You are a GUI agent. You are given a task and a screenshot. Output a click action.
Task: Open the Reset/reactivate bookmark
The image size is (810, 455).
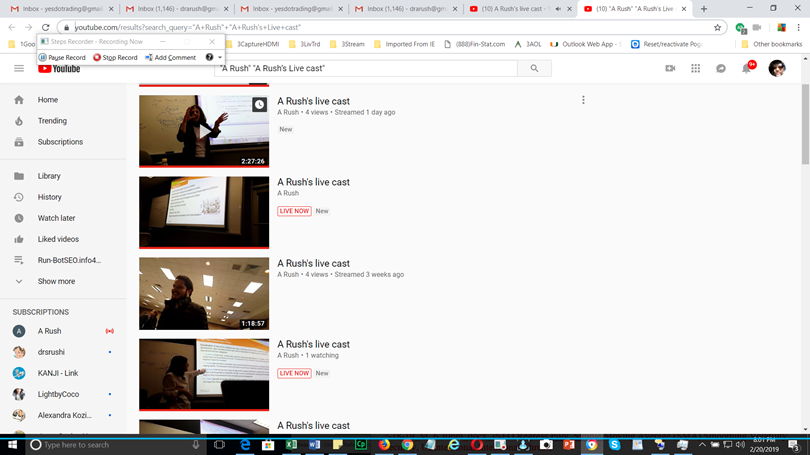click(x=667, y=44)
